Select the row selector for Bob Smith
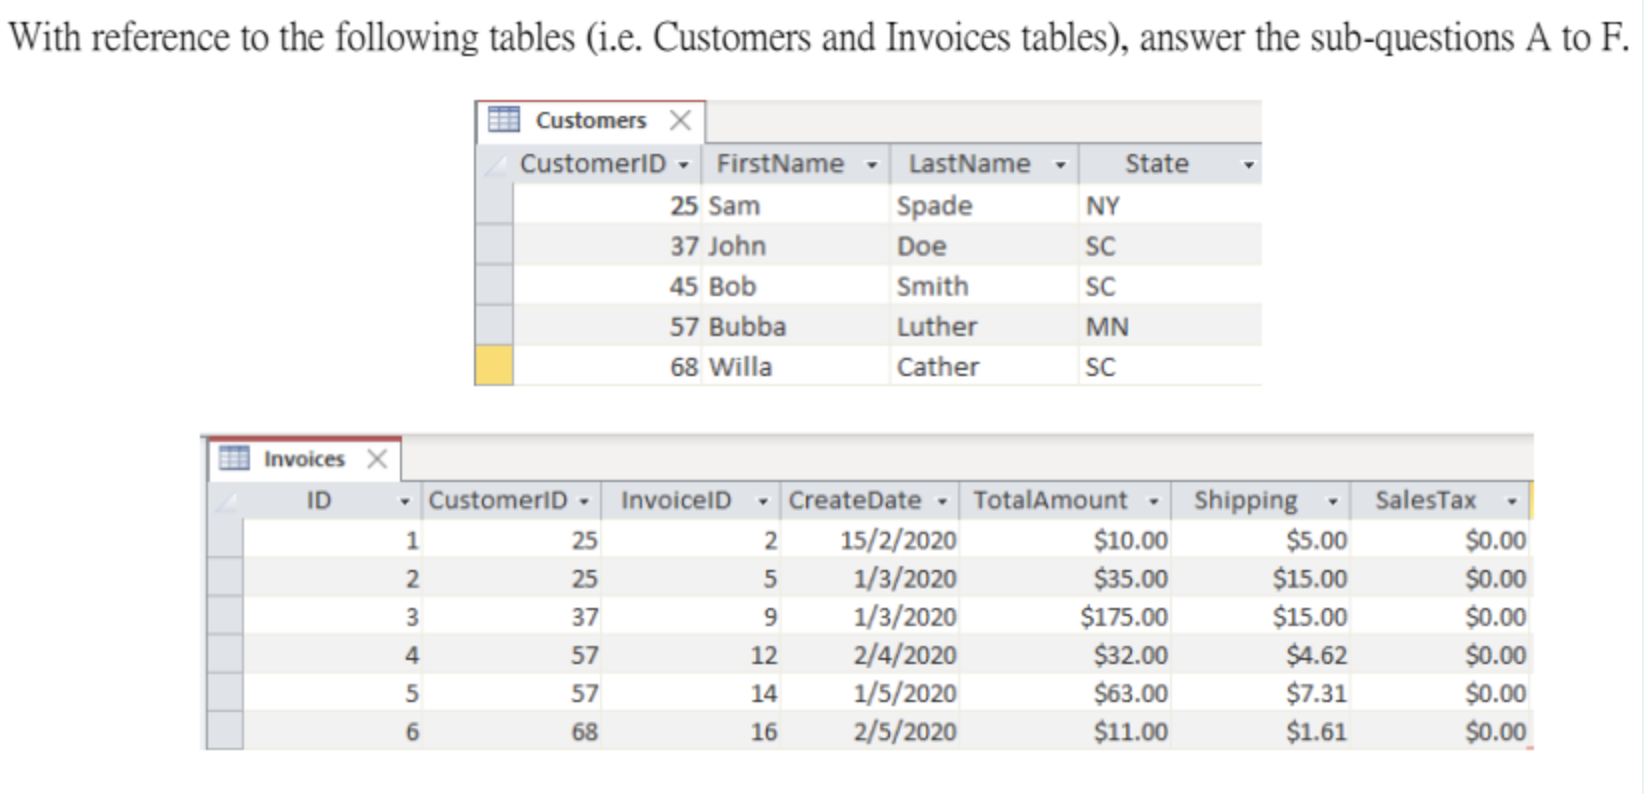This screenshot has height=794, width=1644. pos(494,286)
